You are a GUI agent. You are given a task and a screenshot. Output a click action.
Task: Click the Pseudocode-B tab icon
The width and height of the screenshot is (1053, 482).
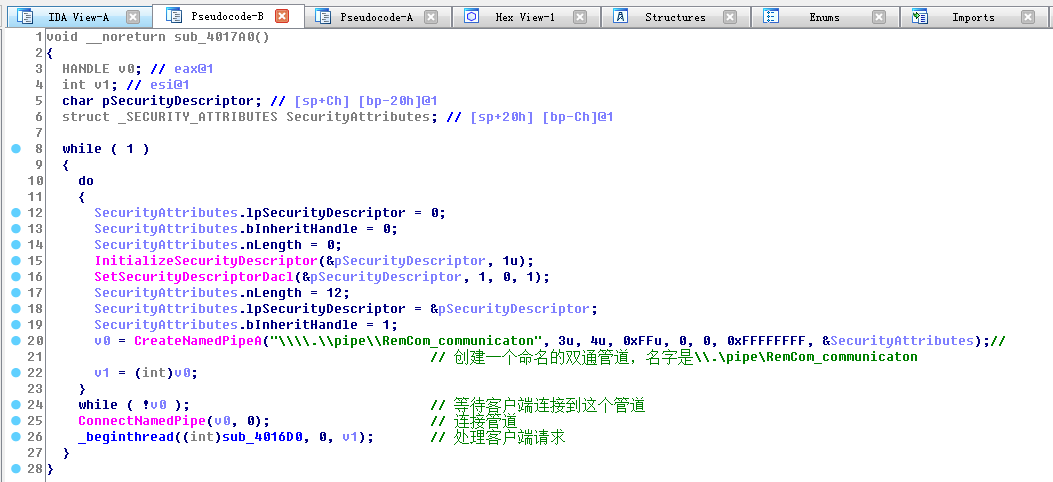point(174,16)
